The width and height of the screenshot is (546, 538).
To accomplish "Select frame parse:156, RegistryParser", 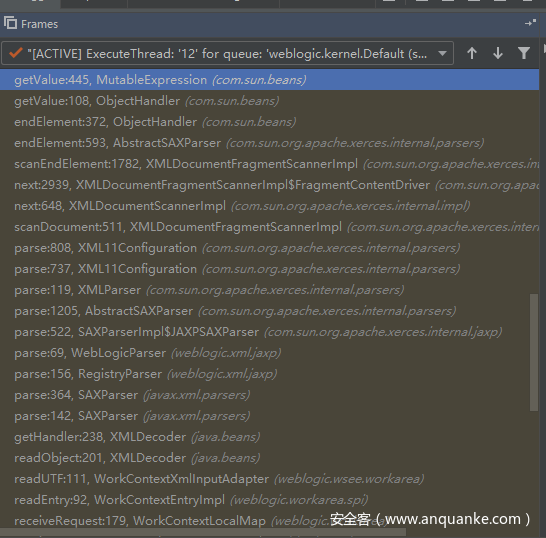I will pos(270,374).
